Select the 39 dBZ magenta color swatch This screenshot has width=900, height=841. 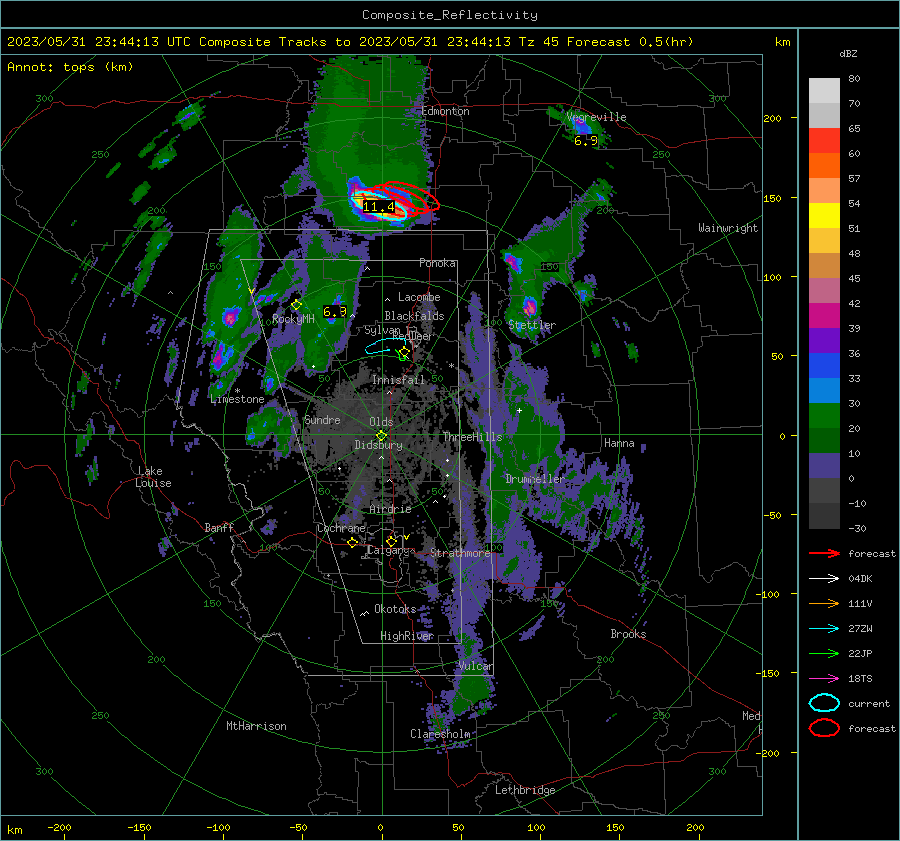(824, 316)
